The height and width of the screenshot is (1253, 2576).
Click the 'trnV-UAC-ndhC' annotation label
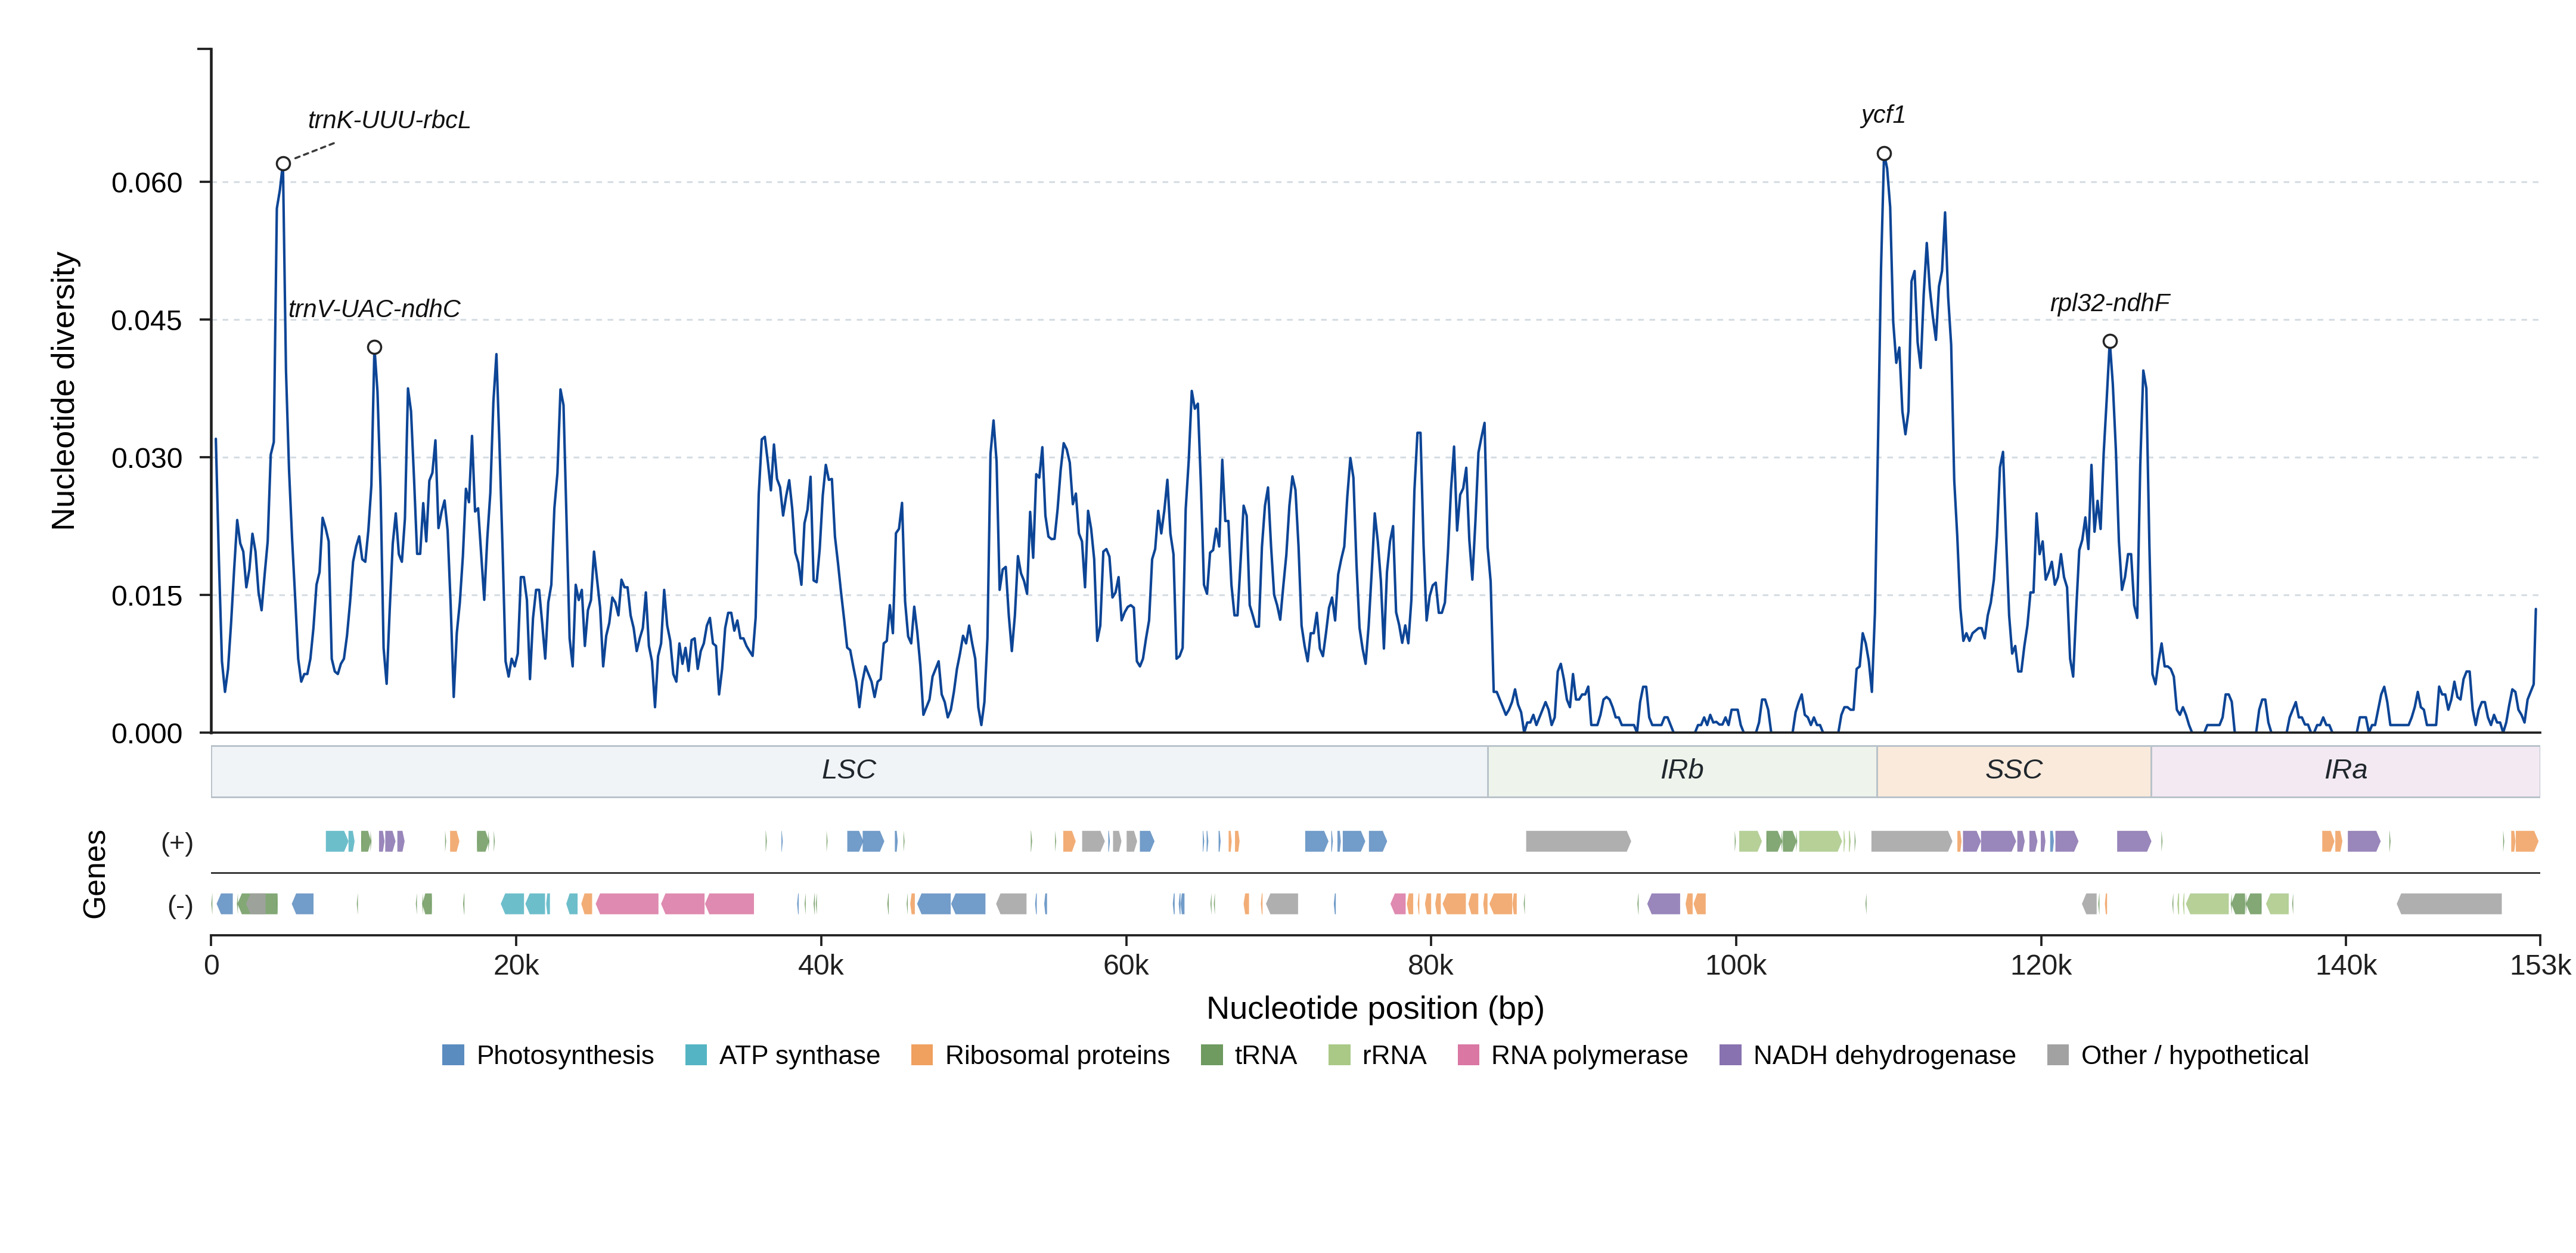(x=375, y=309)
